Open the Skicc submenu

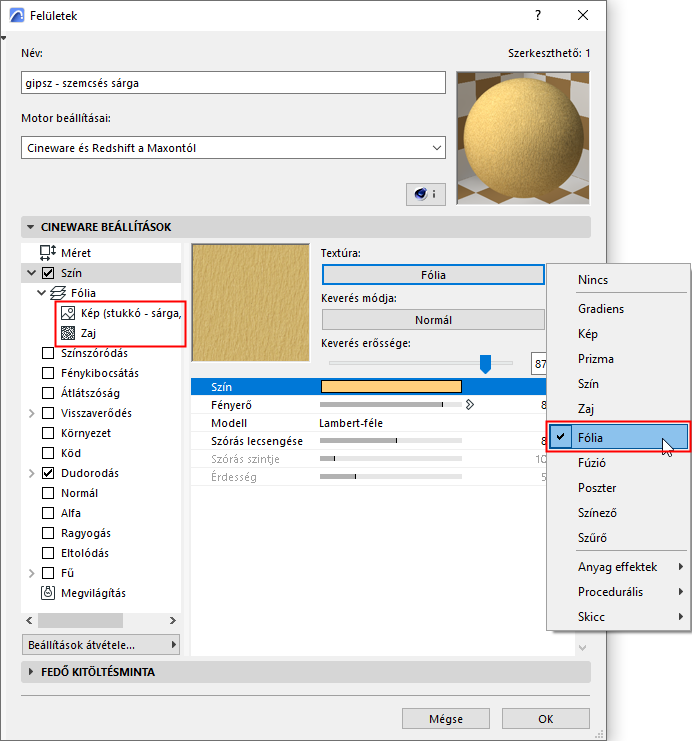coord(618,617)
